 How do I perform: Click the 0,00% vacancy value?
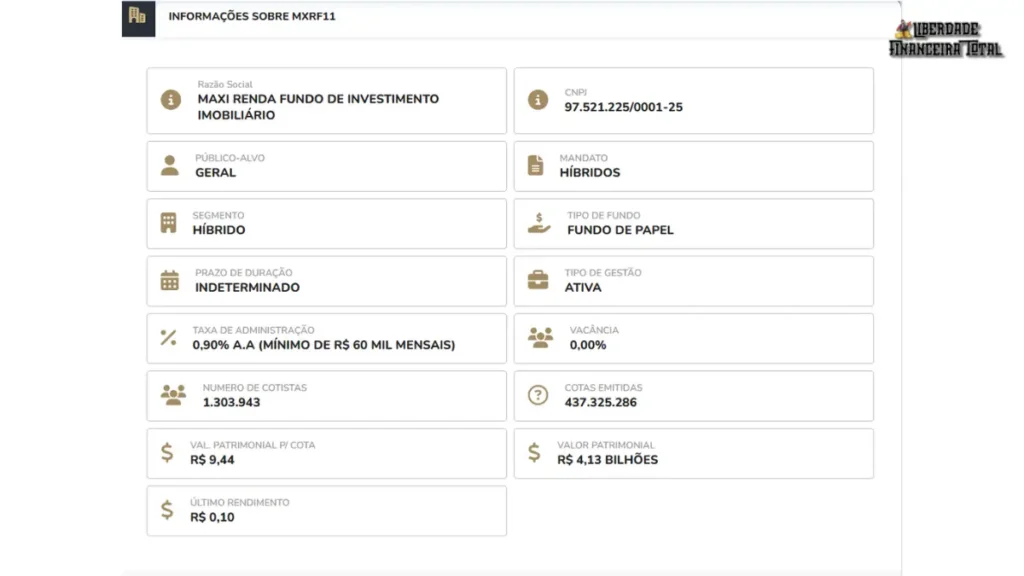coord(588,345)
